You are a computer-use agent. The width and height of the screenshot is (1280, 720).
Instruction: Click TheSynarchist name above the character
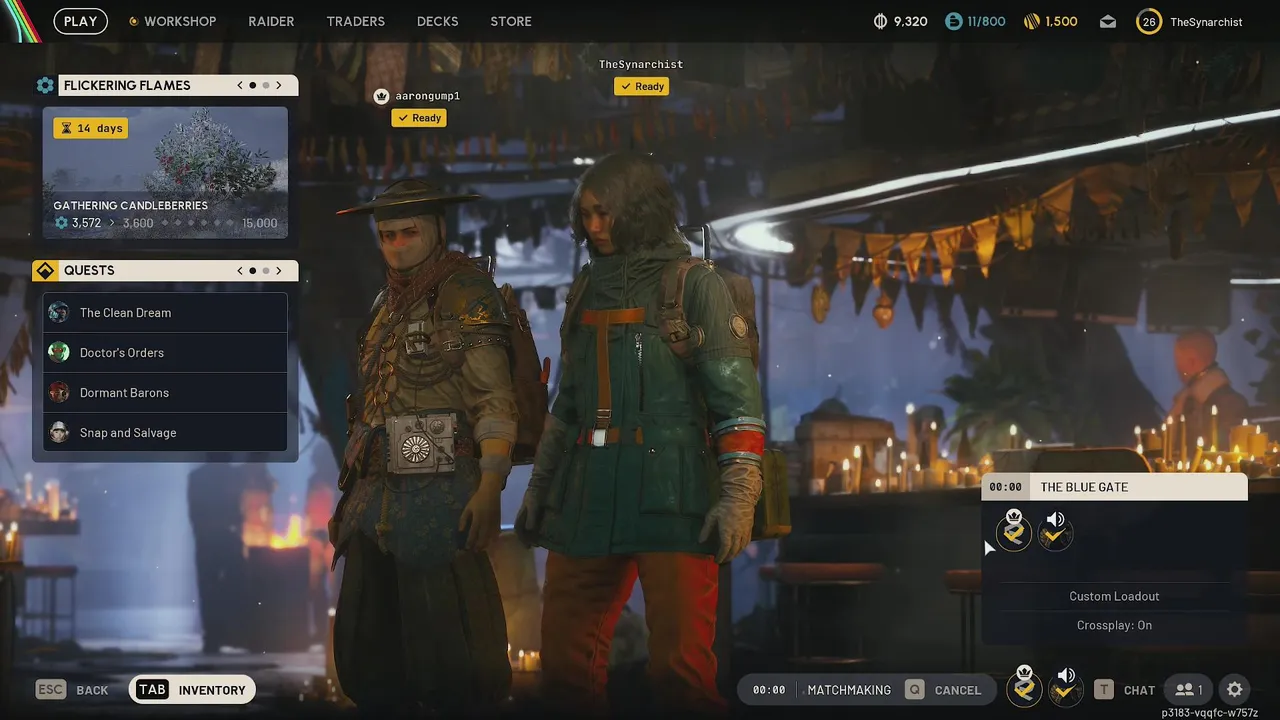641,64
